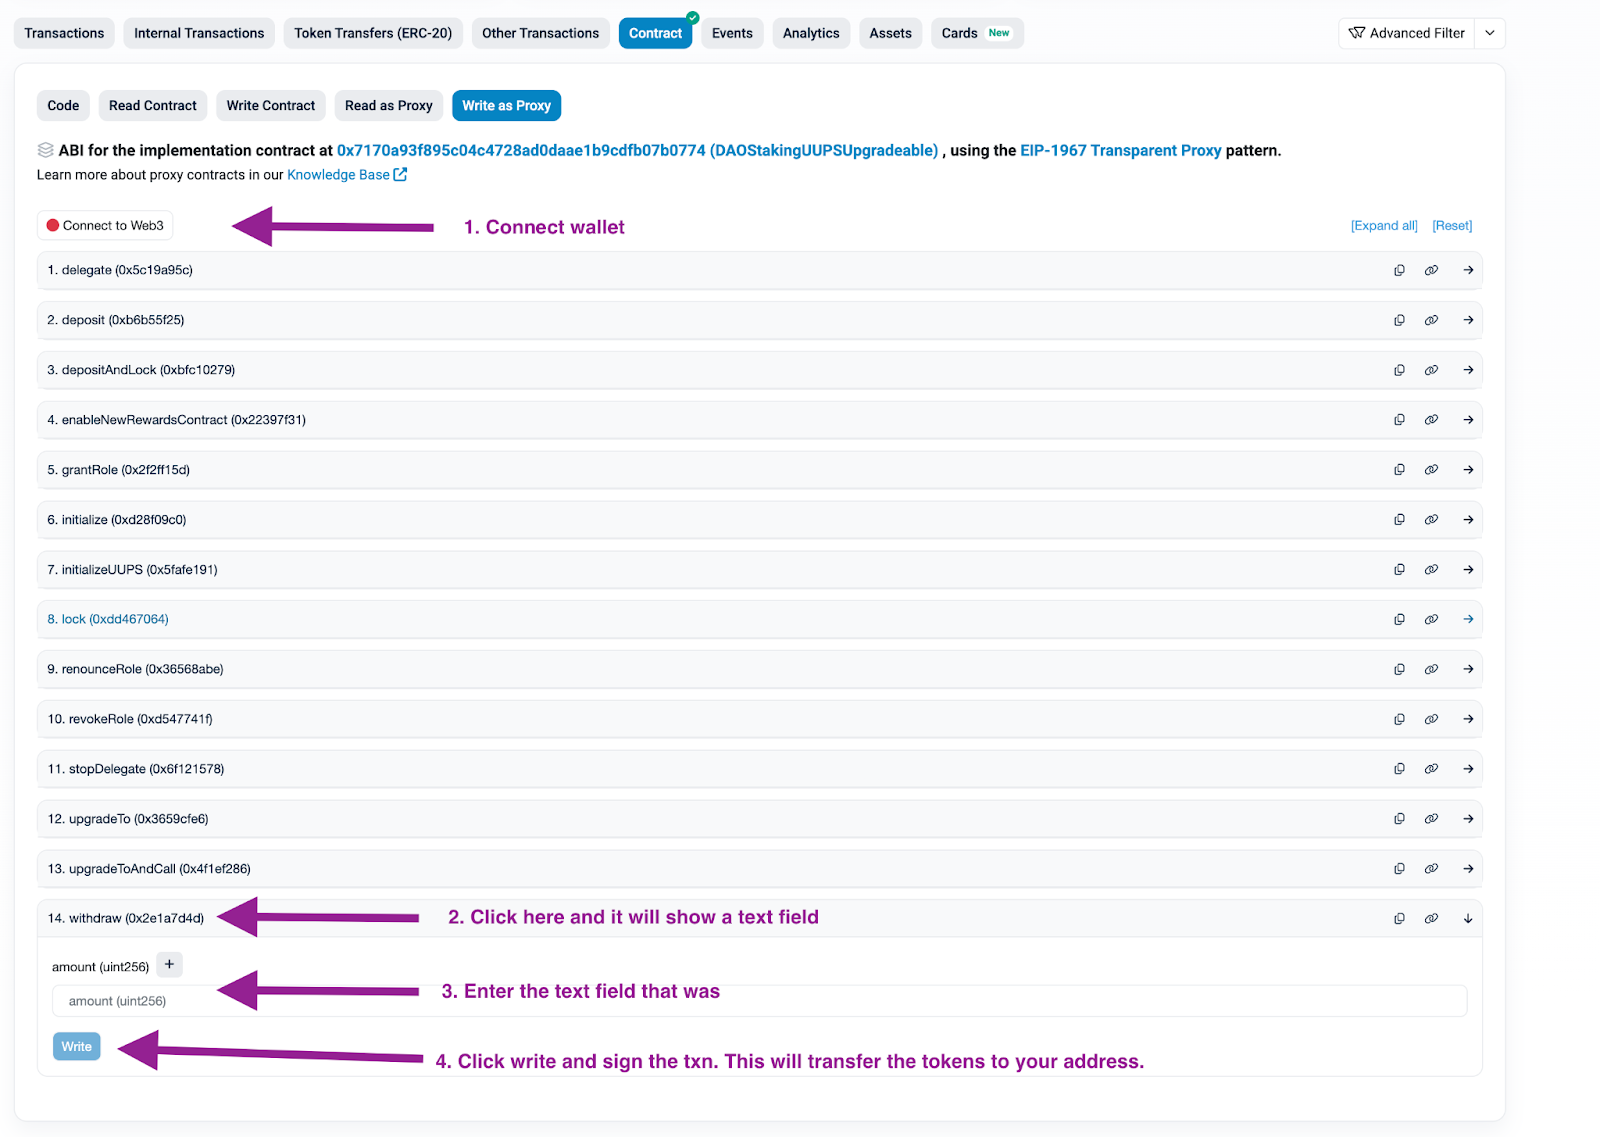Copy permalink for lock row
The image size is (1600, 1137).
click(x=1431, y=620)
